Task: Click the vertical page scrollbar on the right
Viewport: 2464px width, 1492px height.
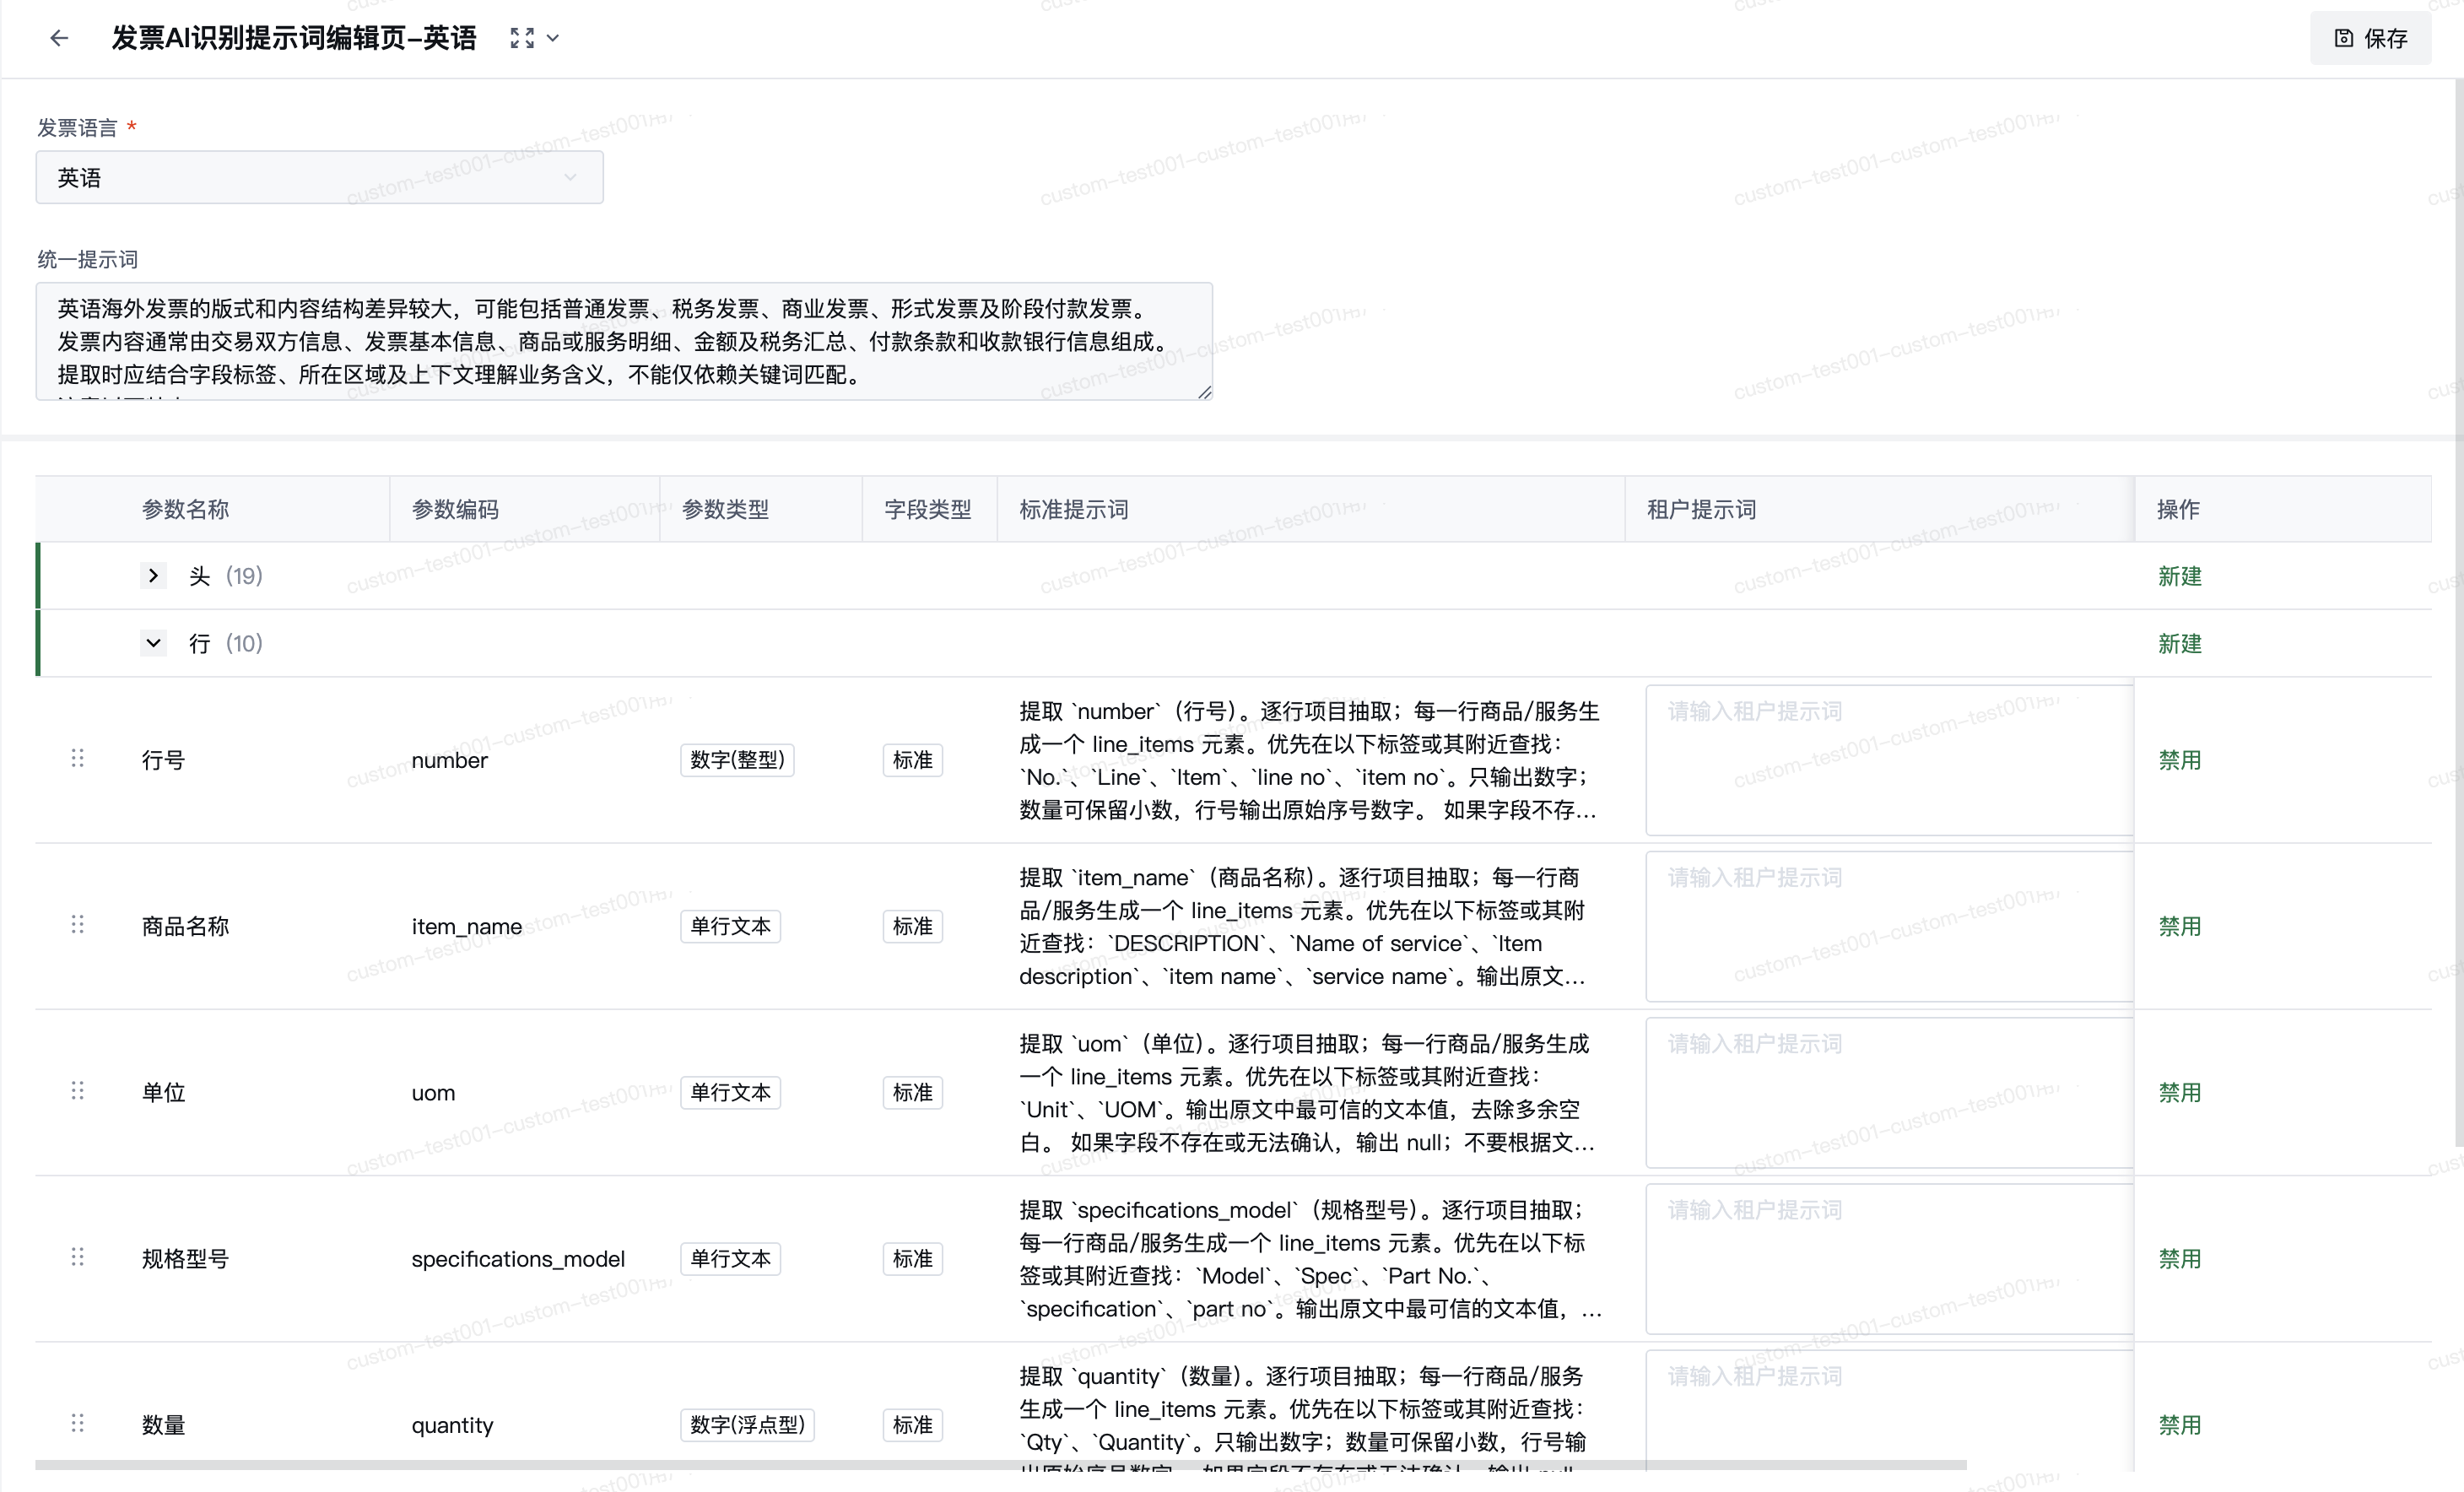Action: [2458, 613]
